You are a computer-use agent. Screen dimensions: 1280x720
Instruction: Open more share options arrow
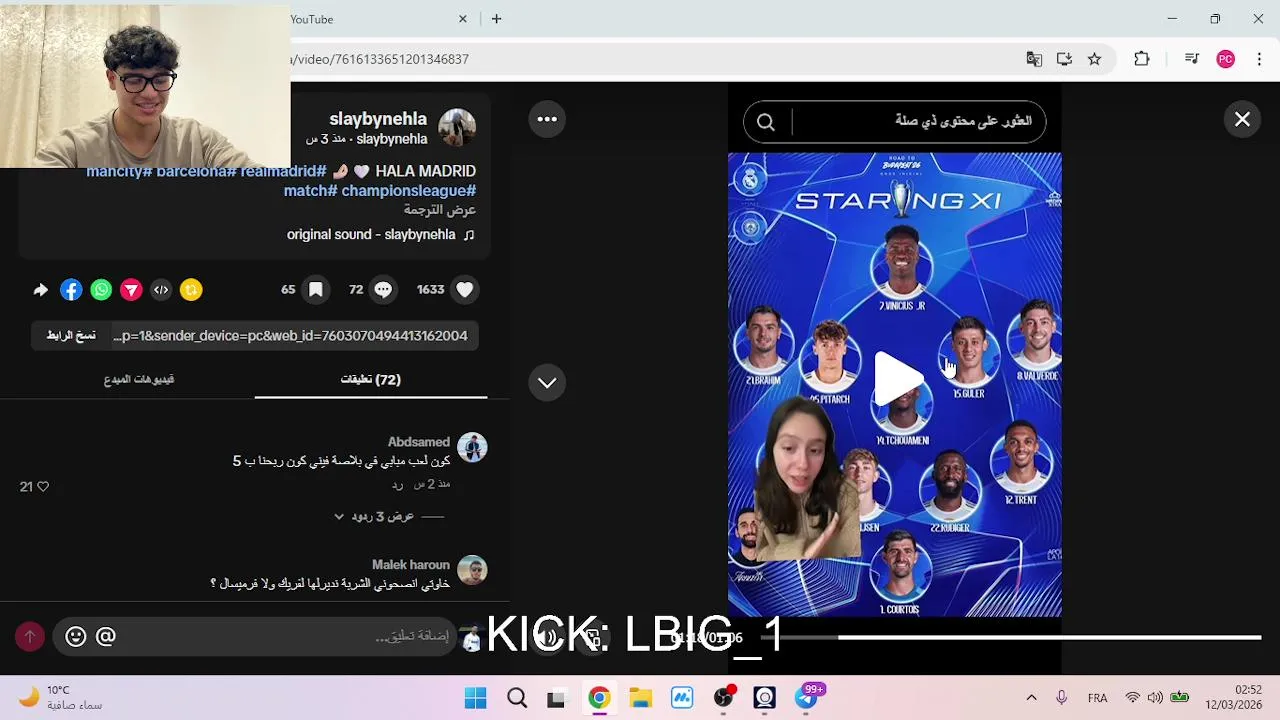(x=41, y=290)
